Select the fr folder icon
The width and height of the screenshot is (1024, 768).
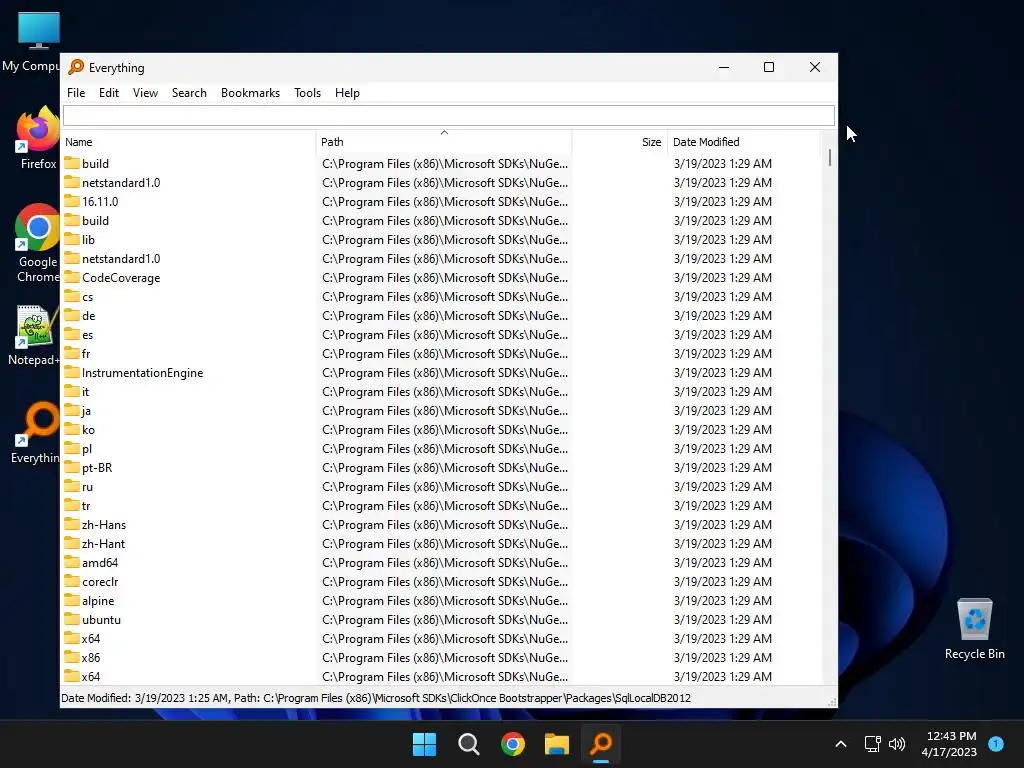coord(72,353)
